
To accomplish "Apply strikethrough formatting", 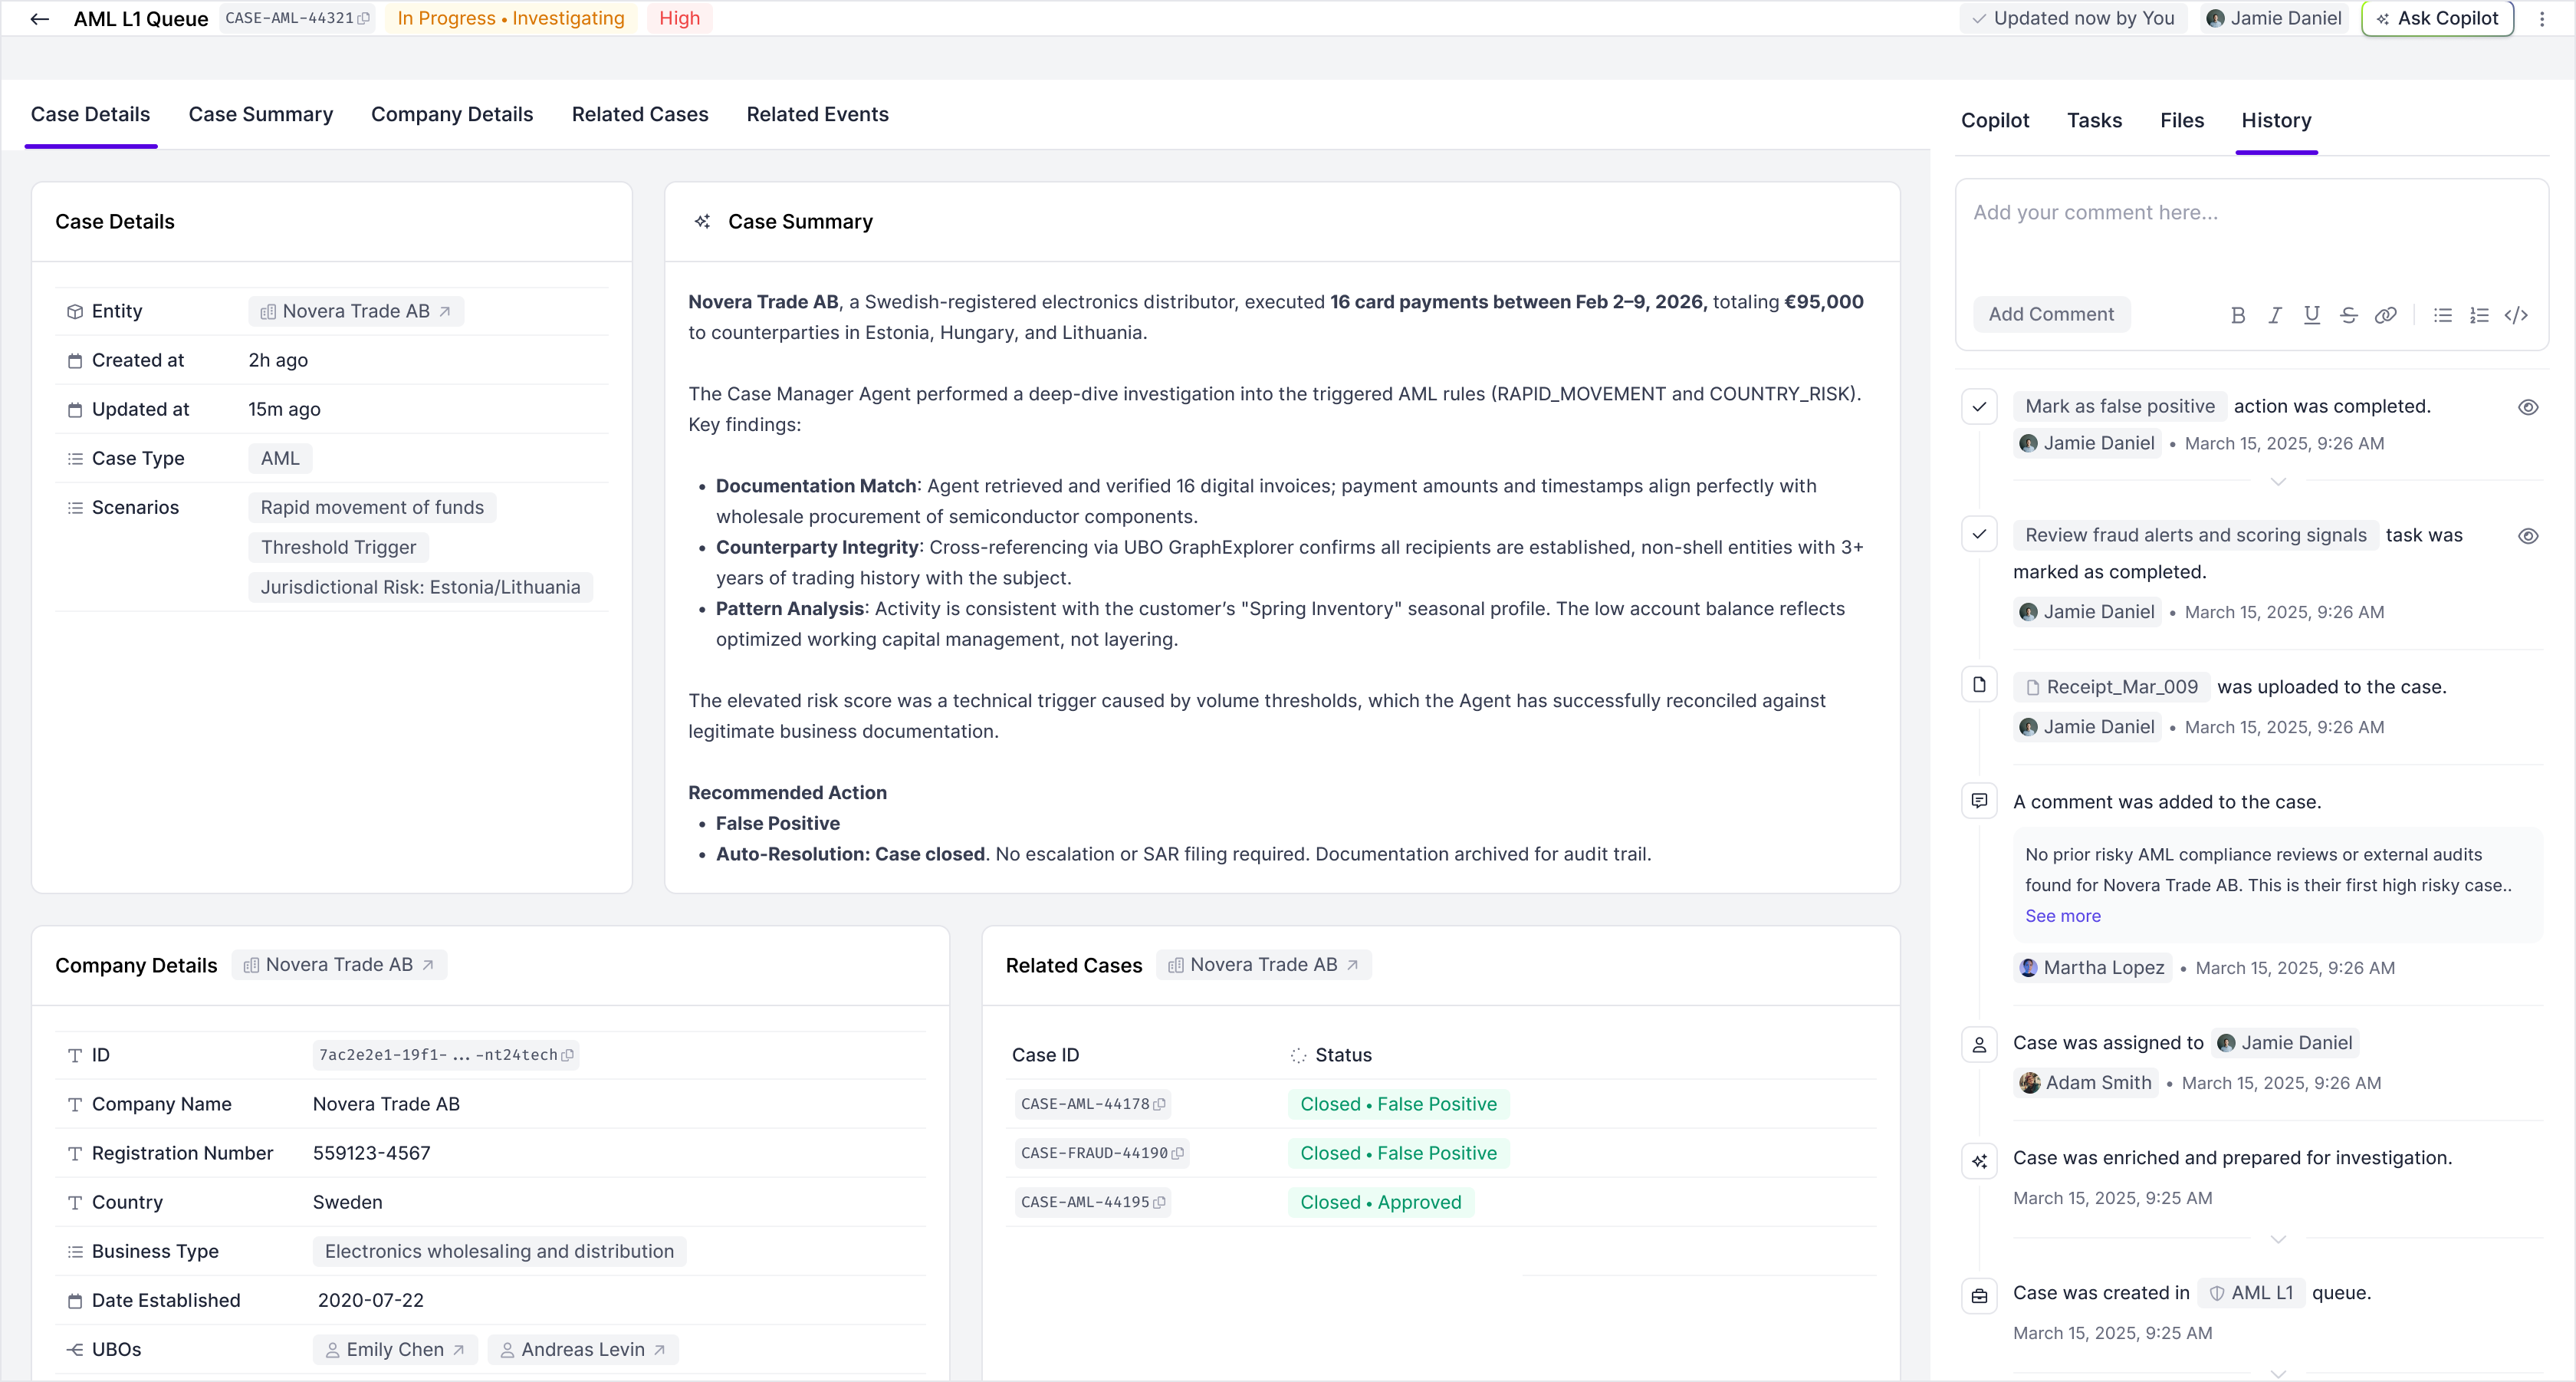I will point(2349,315).
